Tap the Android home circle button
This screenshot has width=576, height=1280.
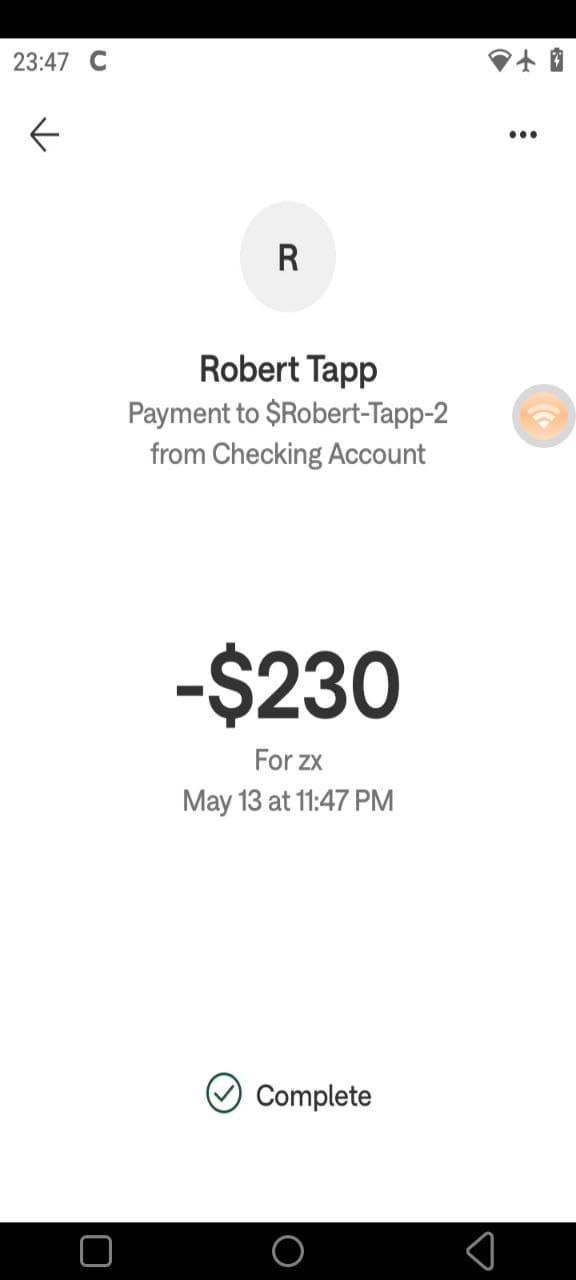(x=288, y=1250)
